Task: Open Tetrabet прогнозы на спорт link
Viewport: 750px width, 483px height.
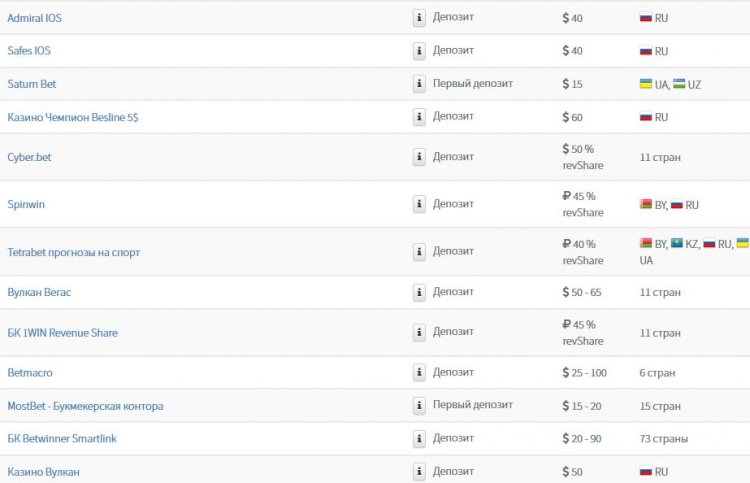Action: 74,252
